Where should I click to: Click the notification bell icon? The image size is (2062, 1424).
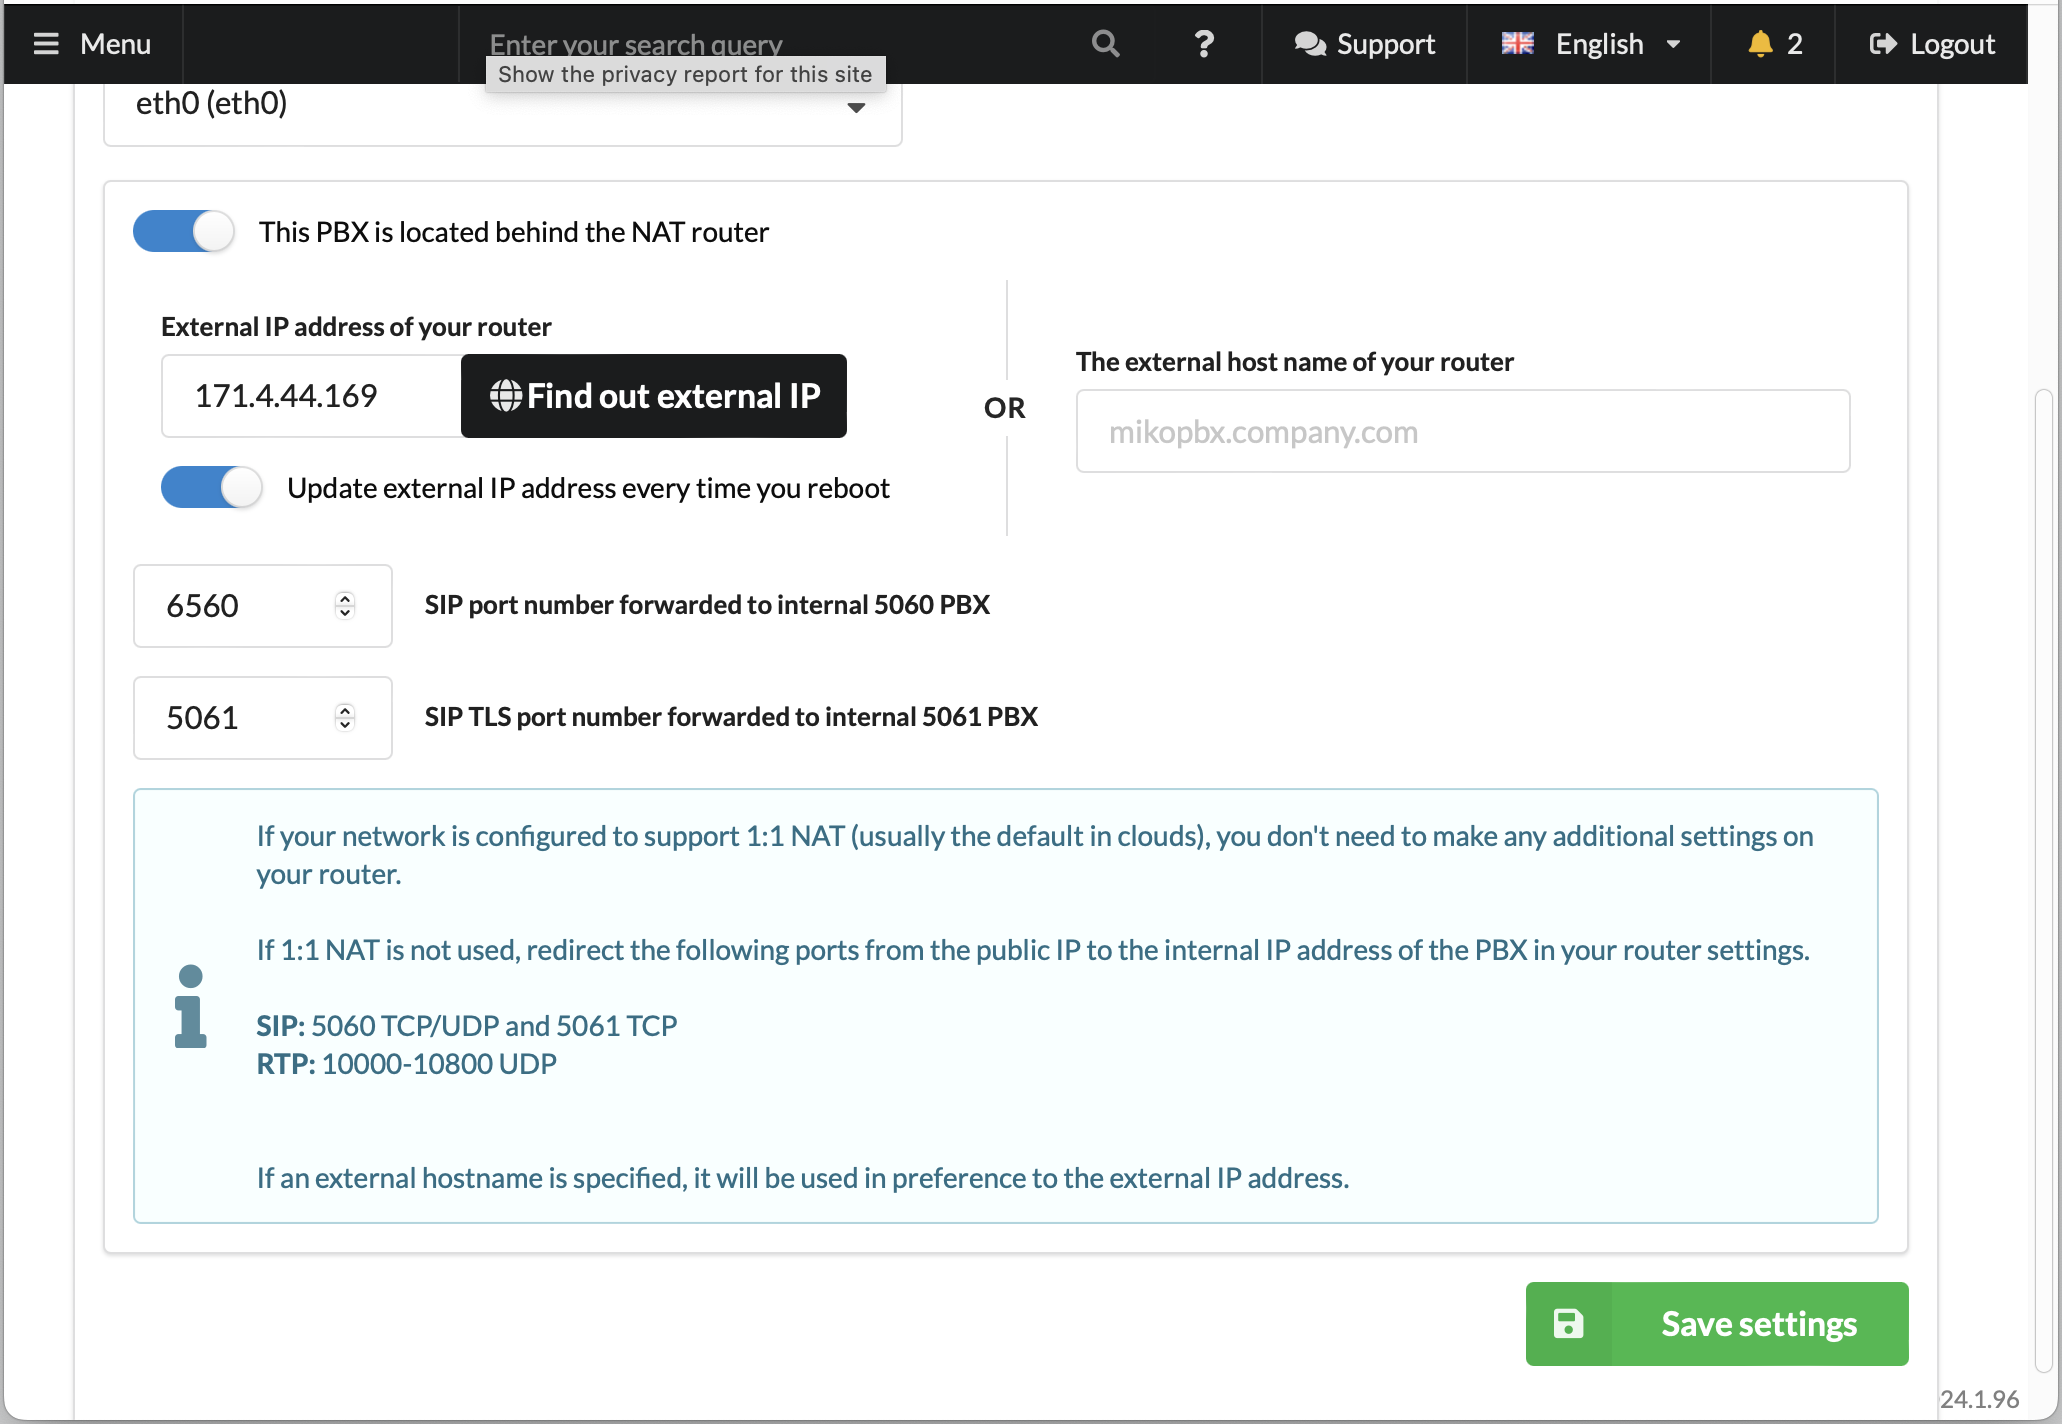(1760, 44)
